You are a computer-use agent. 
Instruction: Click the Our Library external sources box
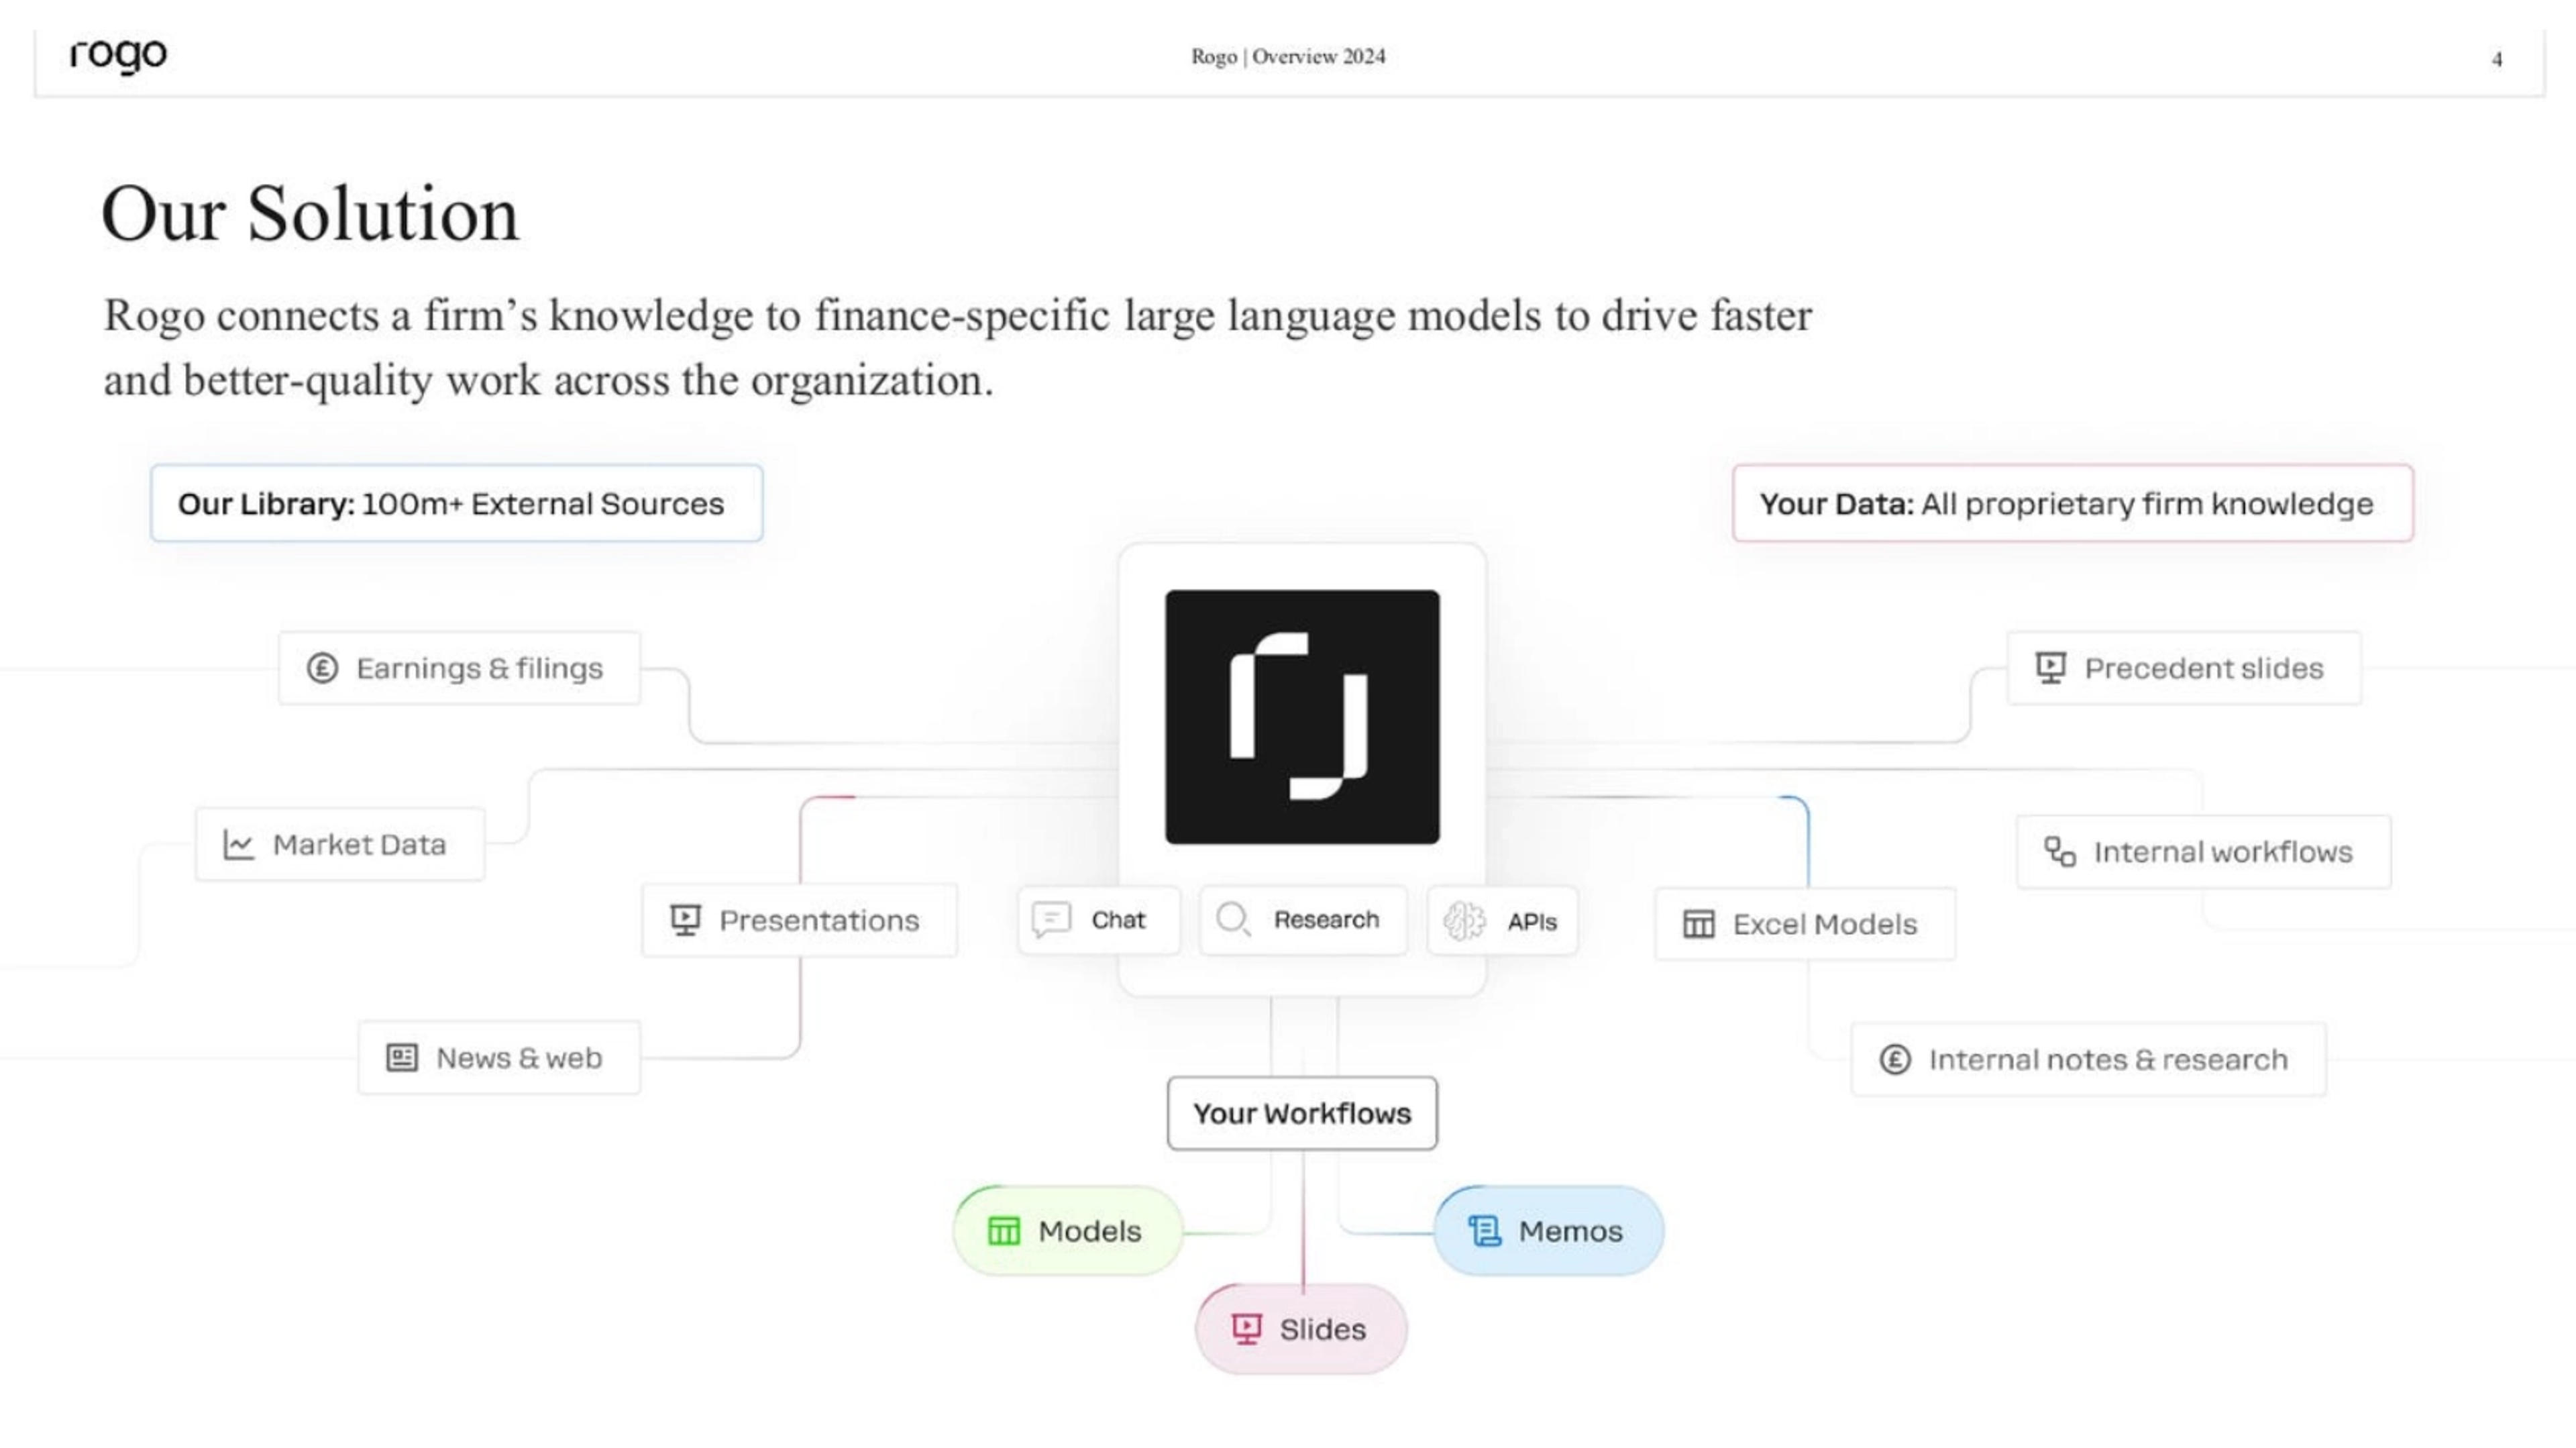click(457, 503)
